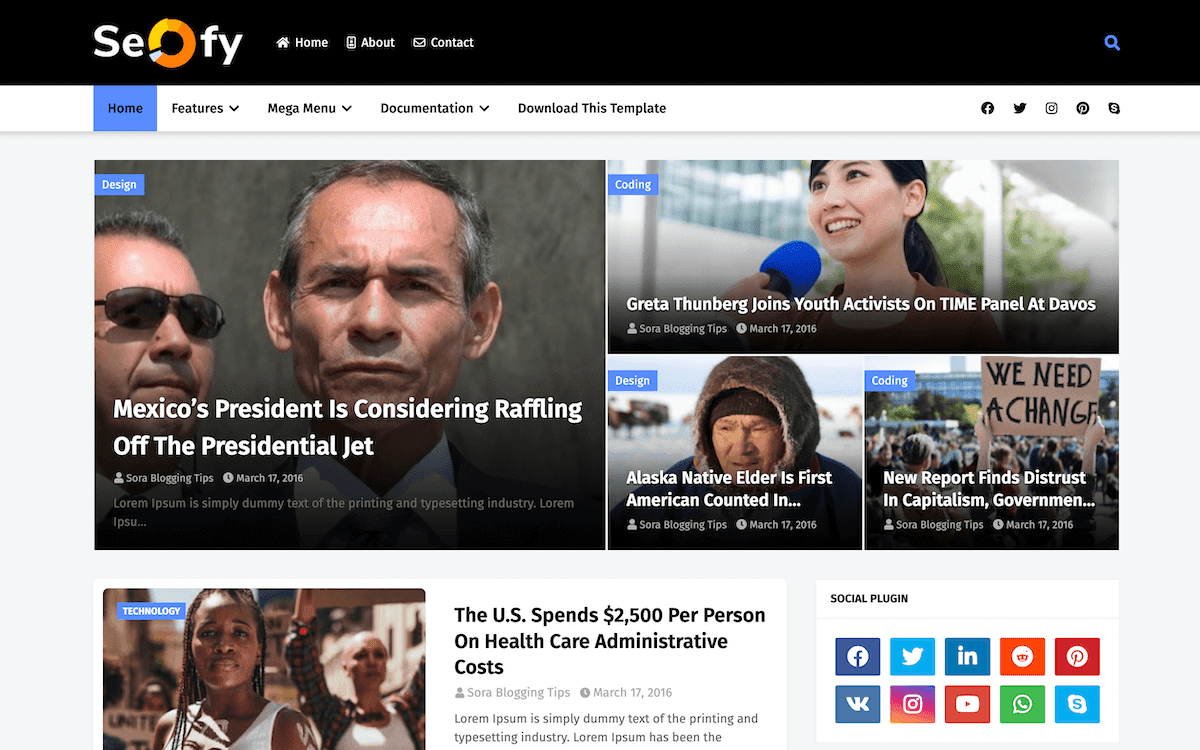Click Download This Template link
This screenshot has height=750, width=1200.
(x=592, y=108)
